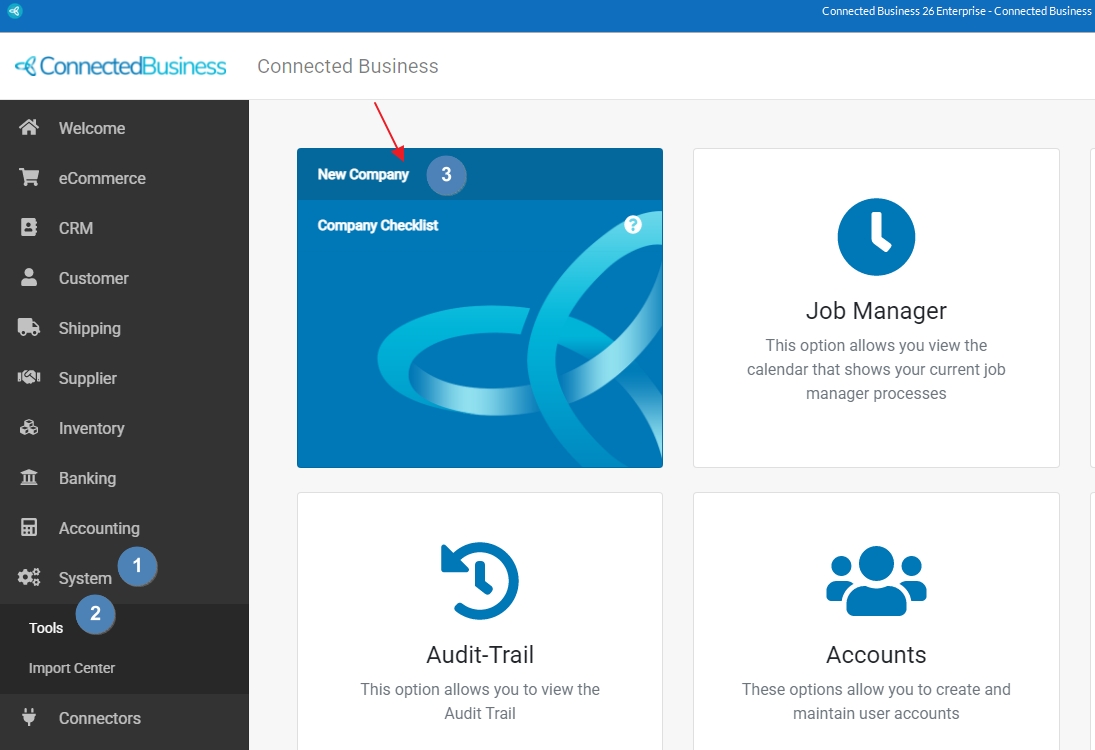Open the Job Manager clock icon
1095x750 pixels.
pyautogui.click(x=876, y=237)
